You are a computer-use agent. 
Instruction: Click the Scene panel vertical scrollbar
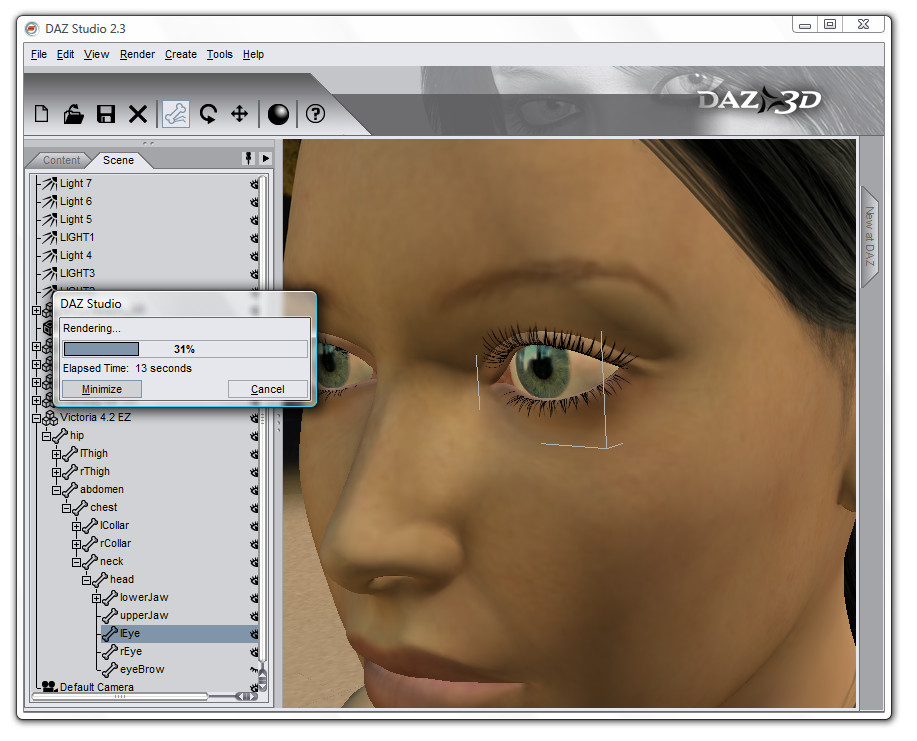263,433
